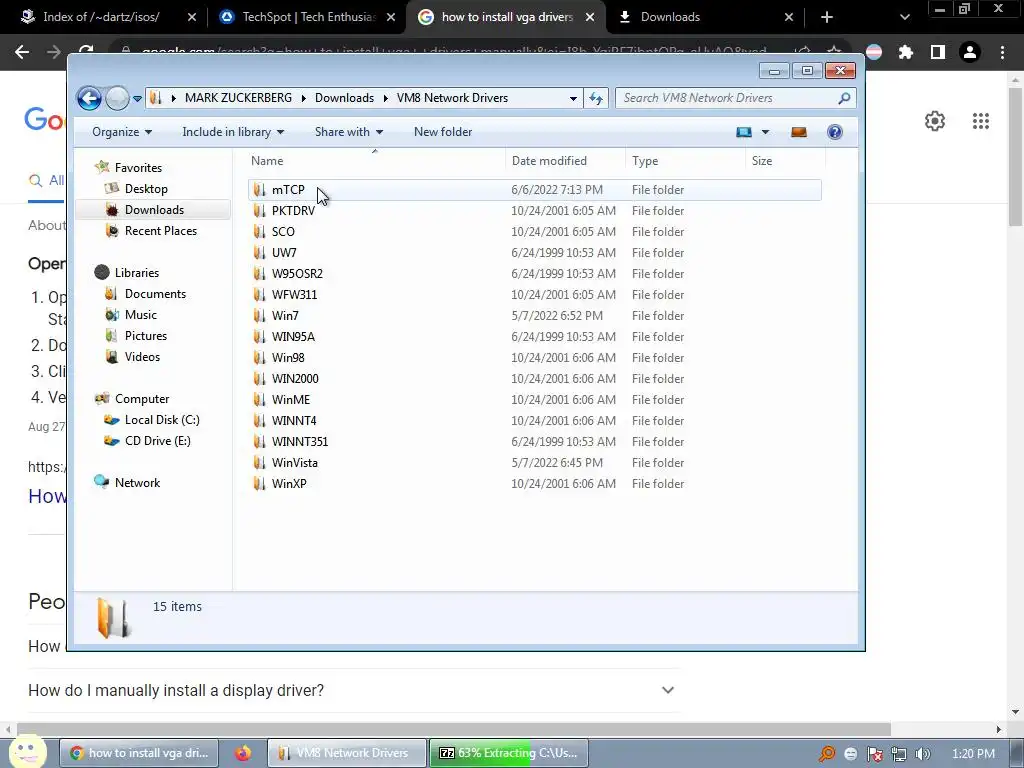Viewport: 1024px width, 768px height.
Task: Click the New folder button
Action: tap(443, 132)
